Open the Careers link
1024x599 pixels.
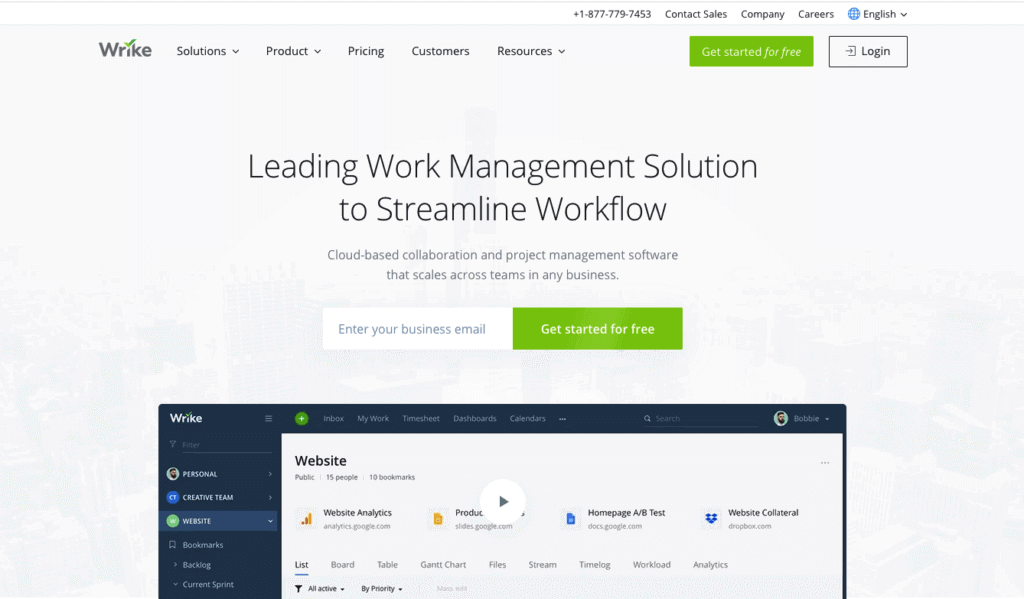click(x=816, y=14)
